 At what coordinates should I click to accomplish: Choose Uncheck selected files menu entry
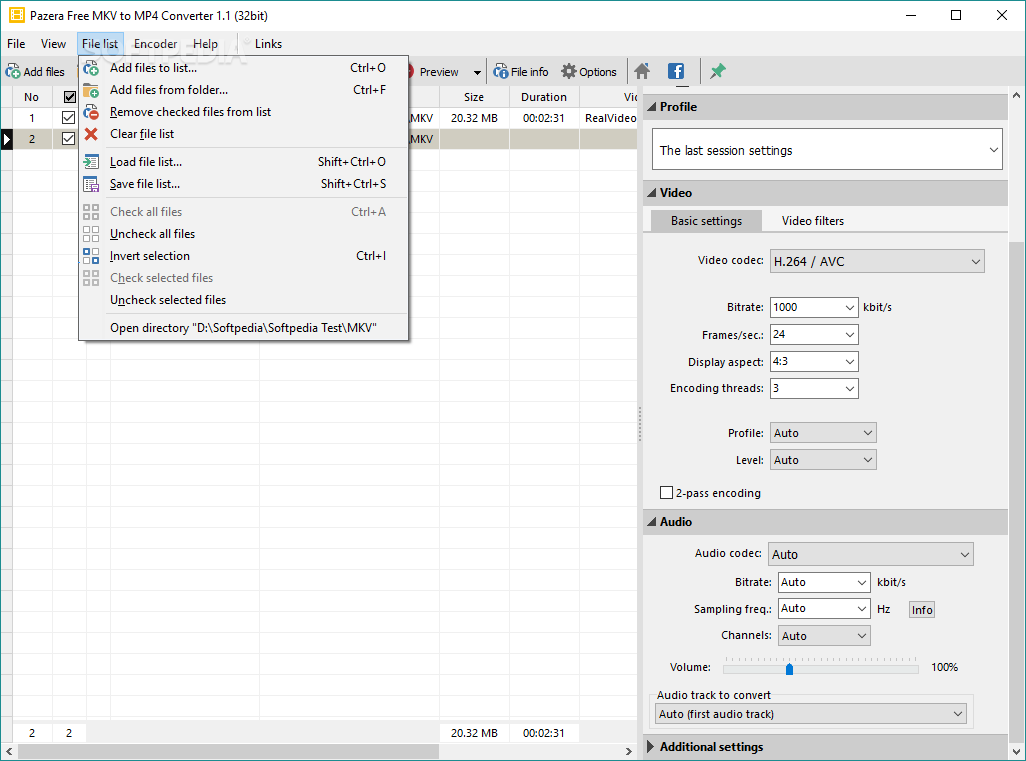(243, 300)
